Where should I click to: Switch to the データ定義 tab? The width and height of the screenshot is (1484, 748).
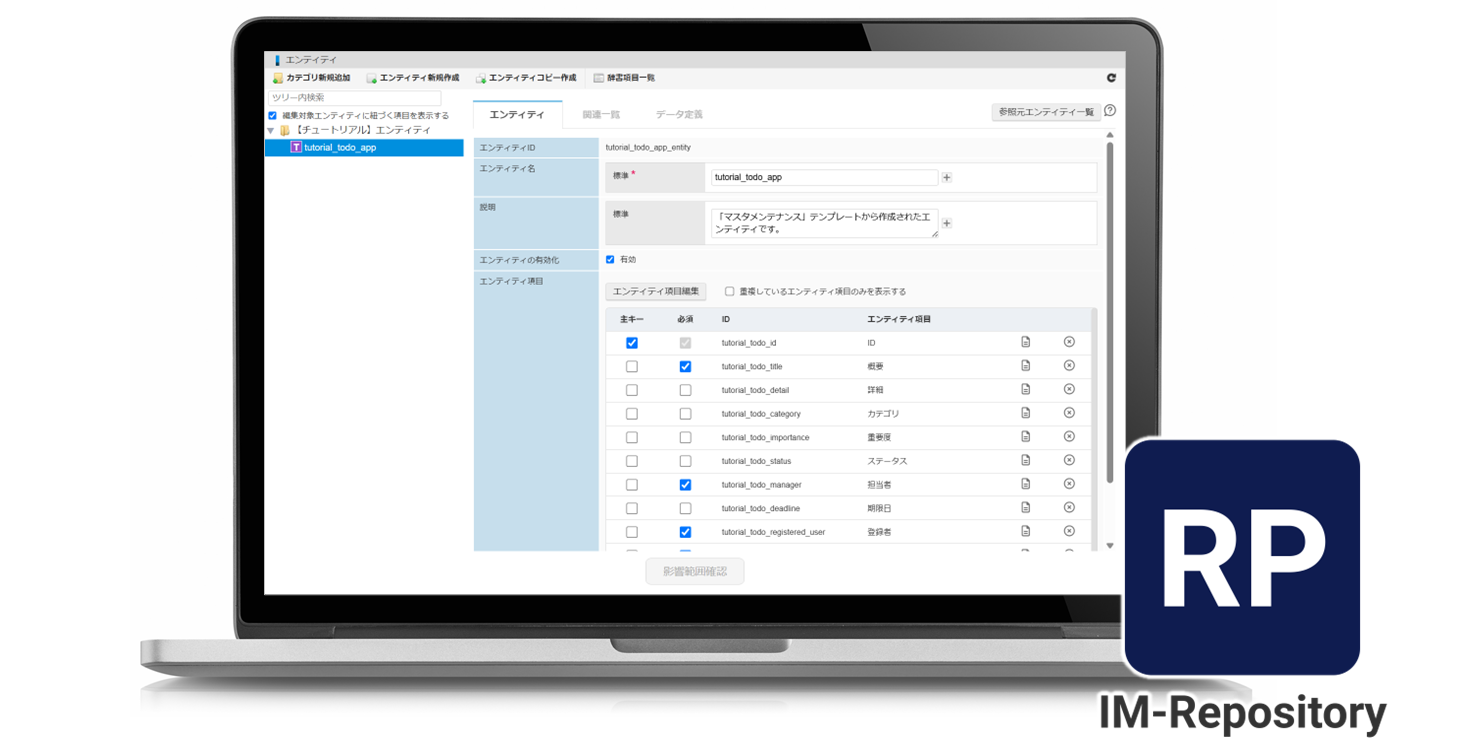(679, 115)
